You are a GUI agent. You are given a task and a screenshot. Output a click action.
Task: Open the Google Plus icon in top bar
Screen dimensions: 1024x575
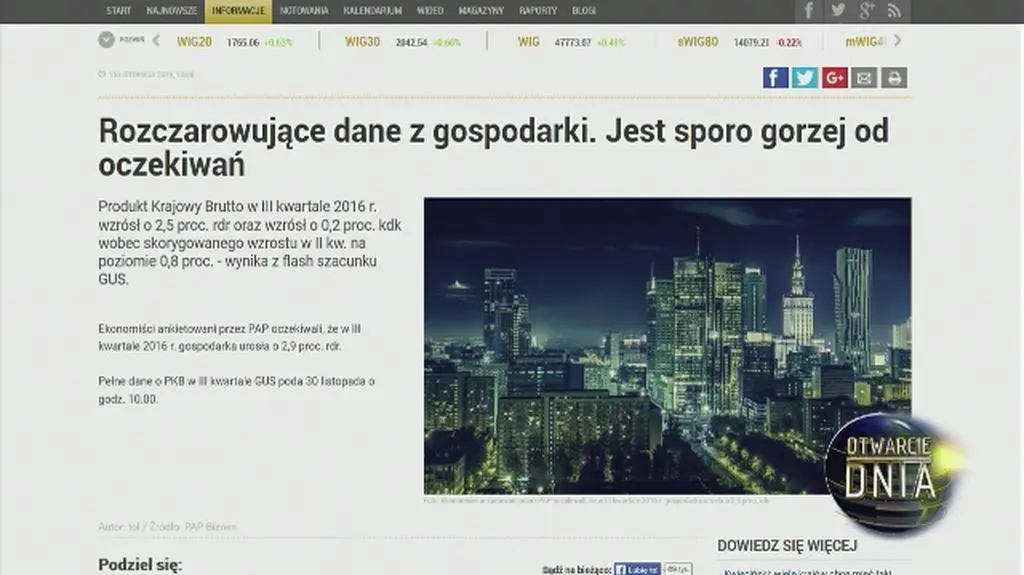pos(867,10)
